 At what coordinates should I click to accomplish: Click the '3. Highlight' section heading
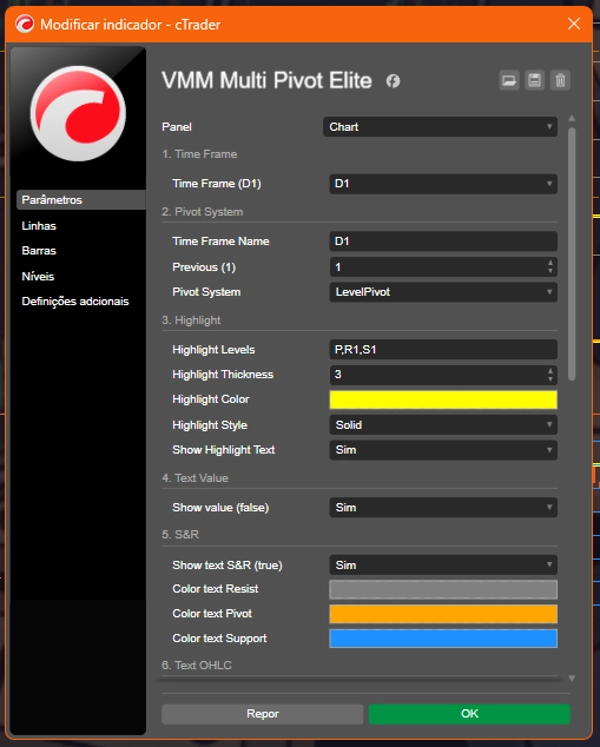(x=191, y=320)
